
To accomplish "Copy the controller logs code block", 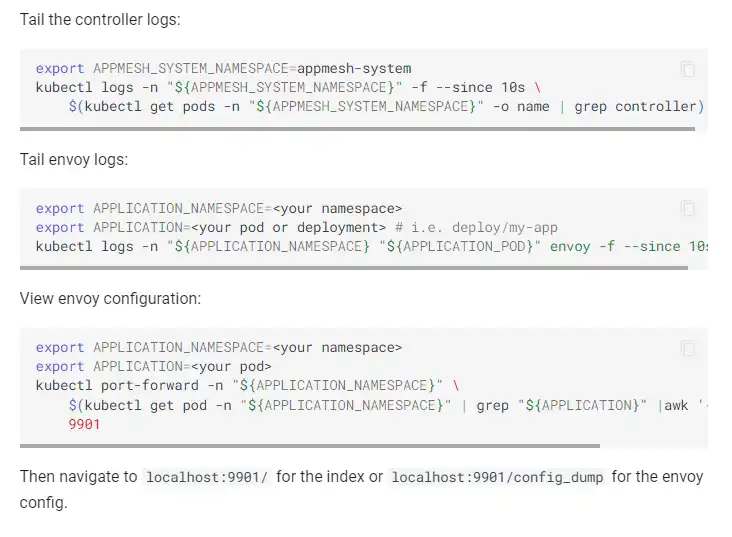I will 687,69.
